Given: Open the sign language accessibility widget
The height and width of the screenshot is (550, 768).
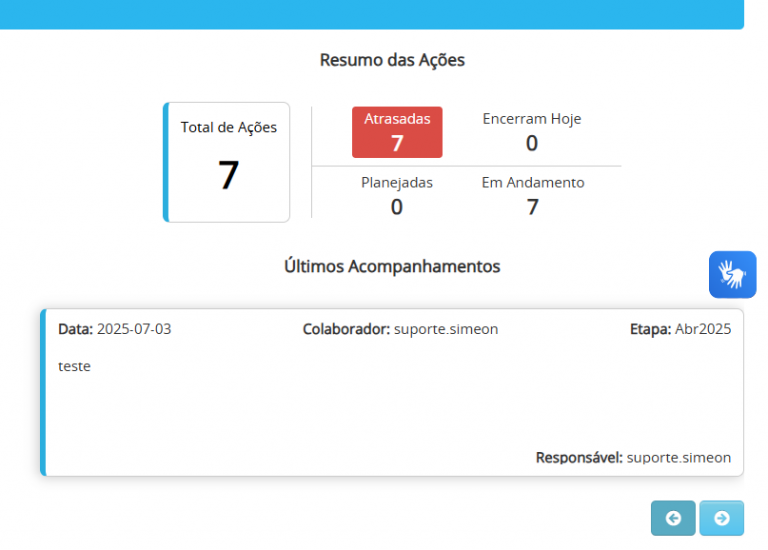Looking at the screenshot, I should point(732,274).
